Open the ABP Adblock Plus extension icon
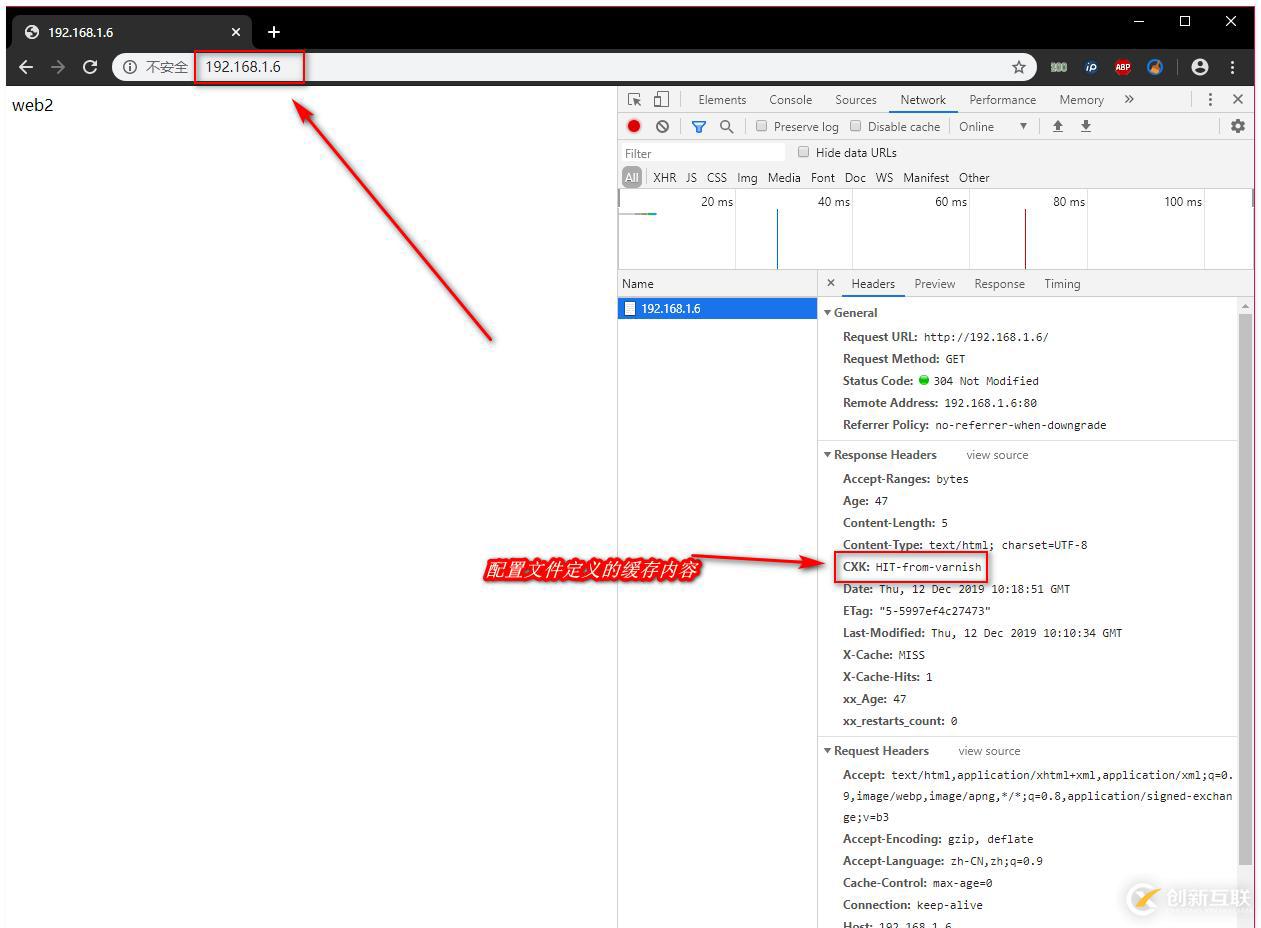The height and width of the screenshot is (928, 1261). [1123, 67]
